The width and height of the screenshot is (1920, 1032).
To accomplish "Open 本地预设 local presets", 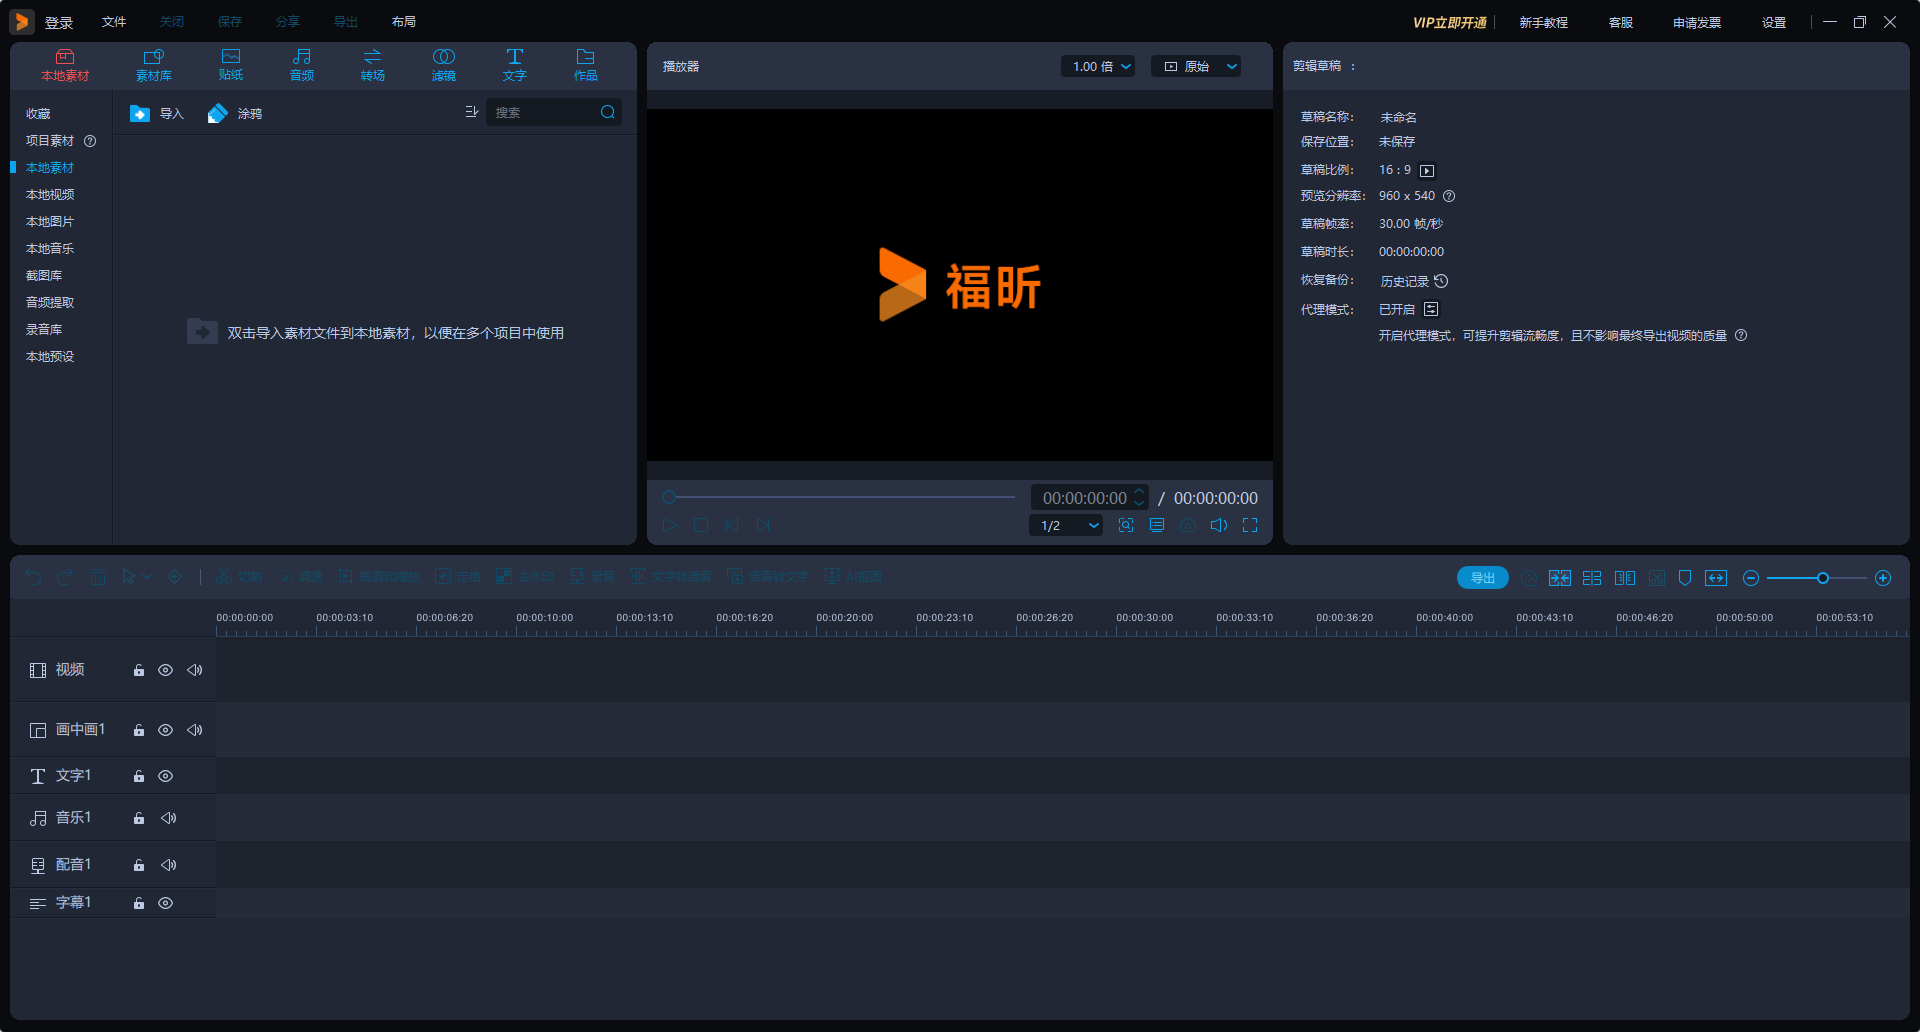I will (50, 357).
